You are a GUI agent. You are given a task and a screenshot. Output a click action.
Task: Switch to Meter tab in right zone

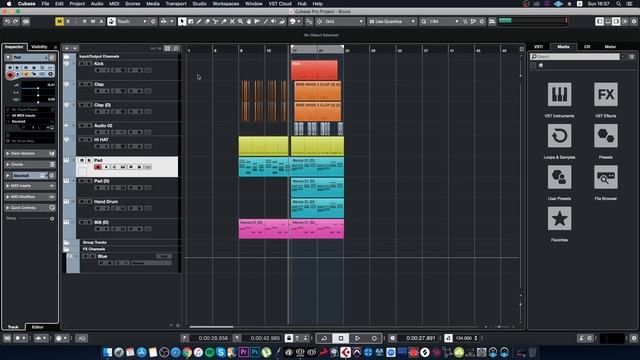(610, 47)
